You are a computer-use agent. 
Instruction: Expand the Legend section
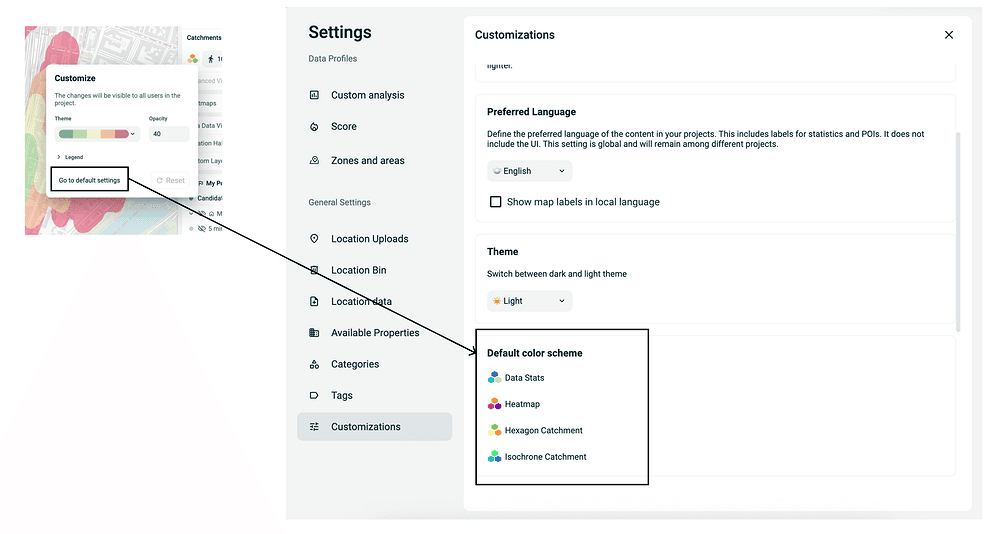pos(70,158)
